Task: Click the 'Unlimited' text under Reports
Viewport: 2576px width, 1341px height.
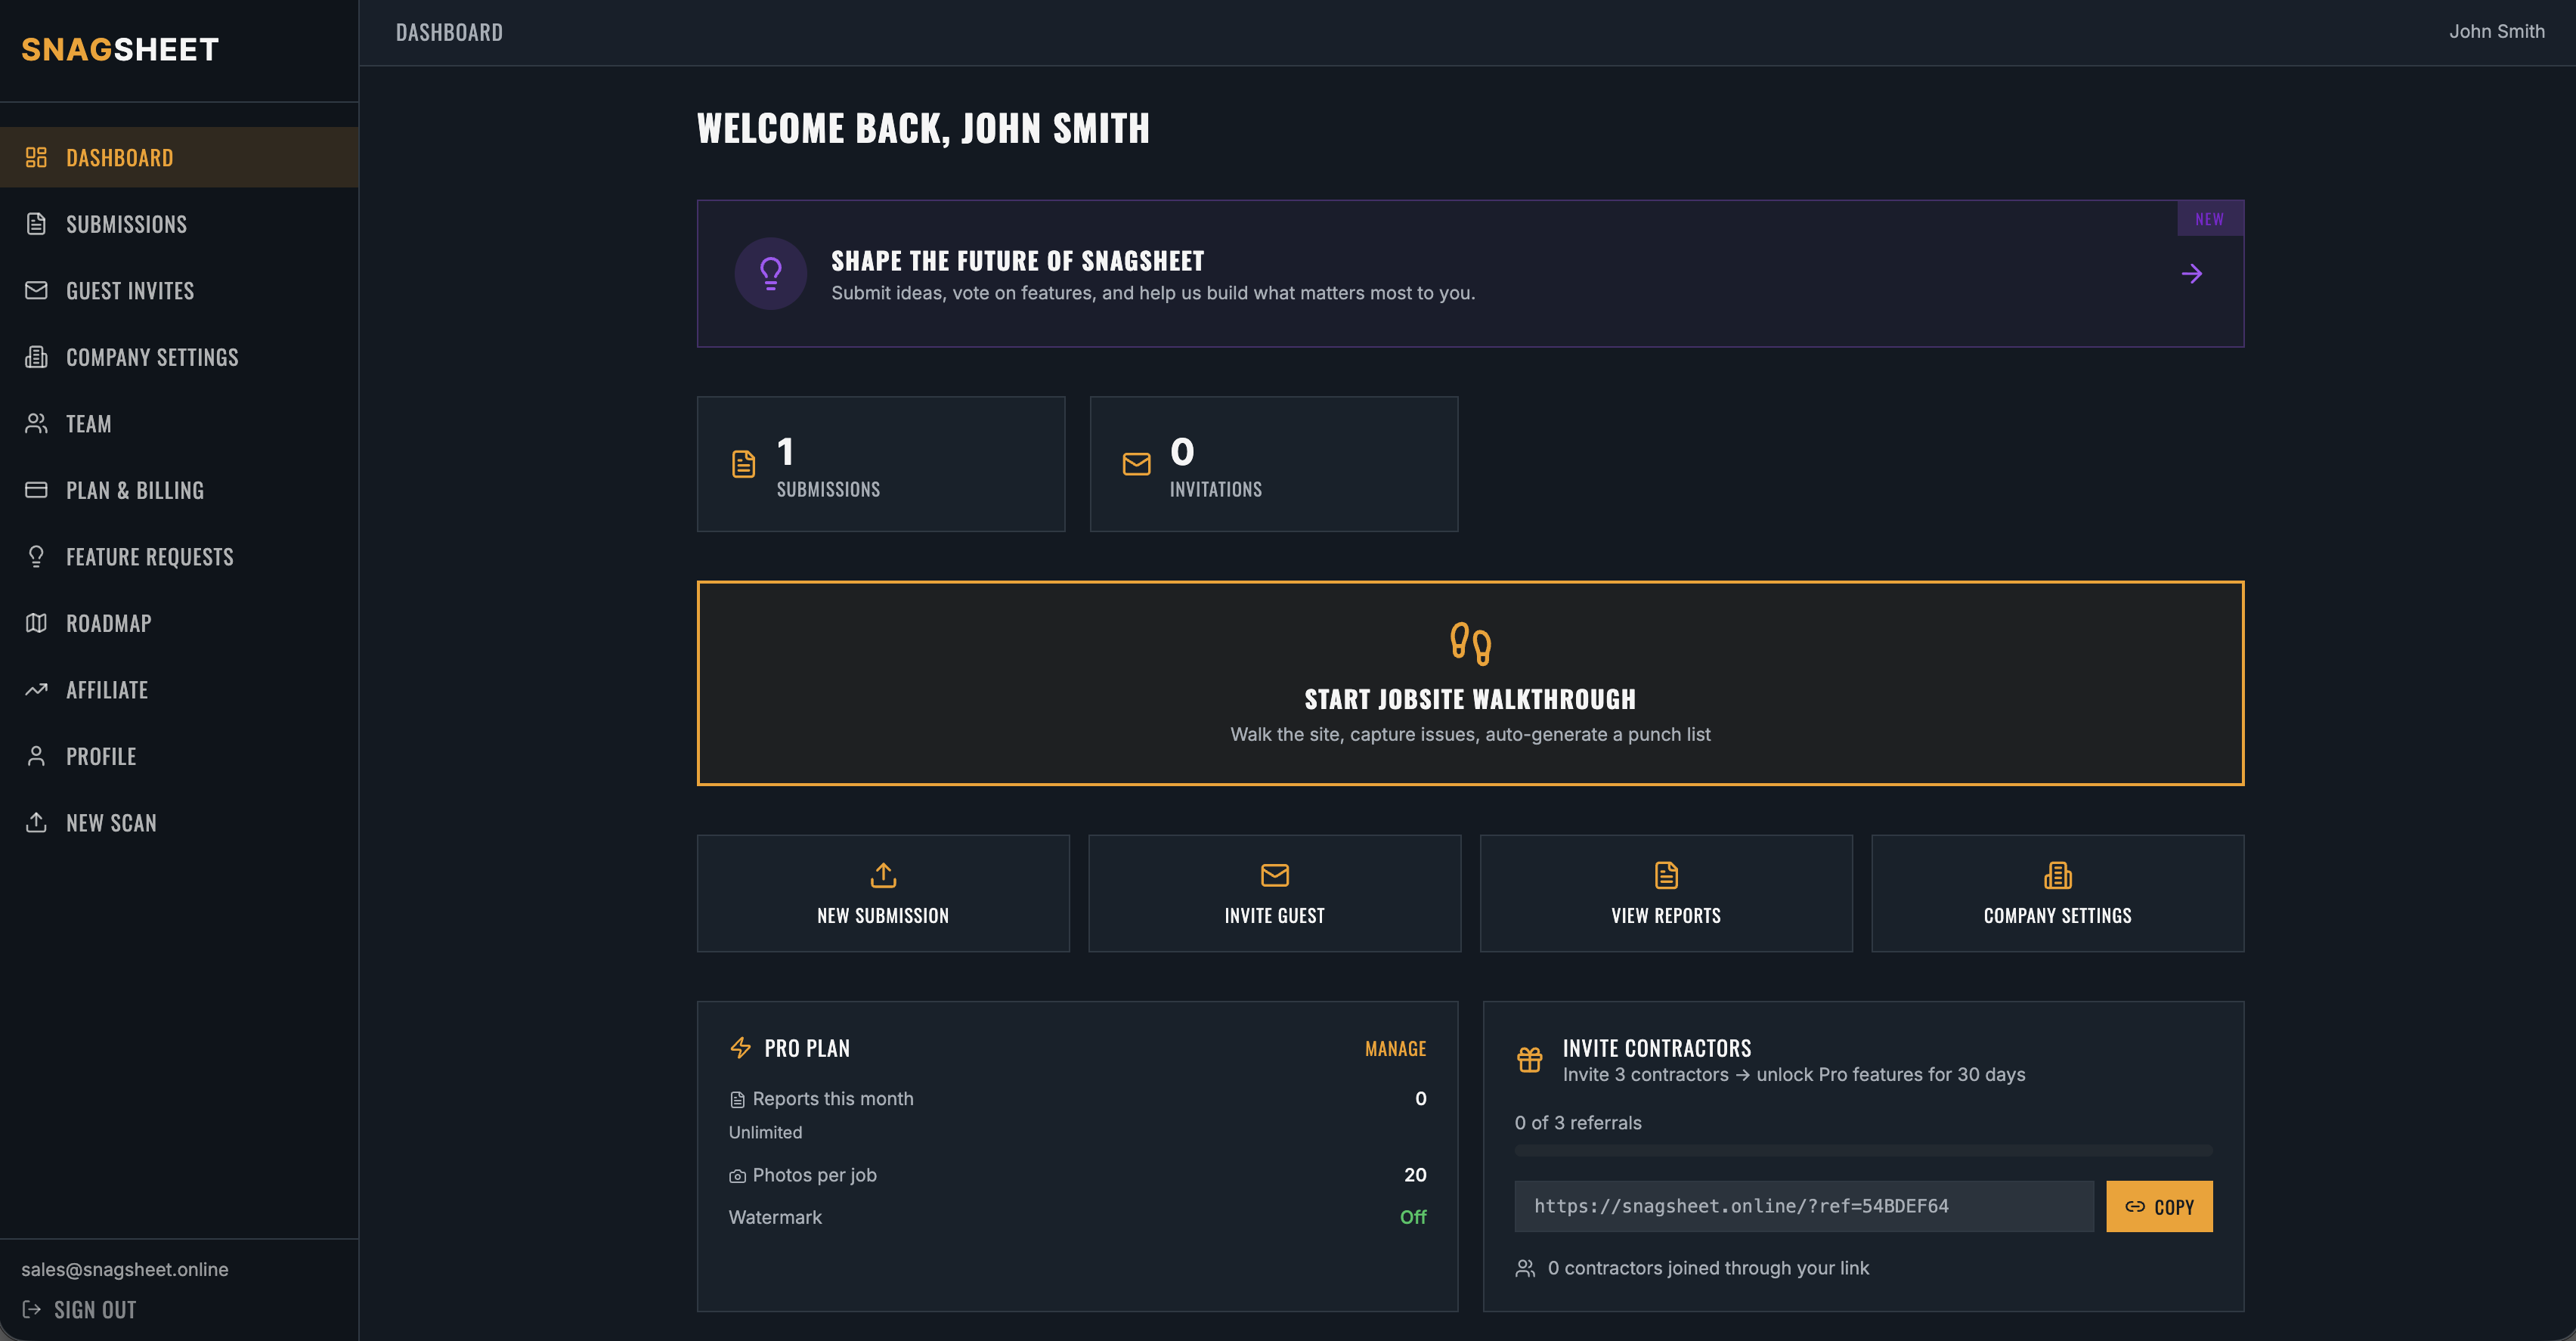Action: pyautogui.click(x=765, y=1132)
